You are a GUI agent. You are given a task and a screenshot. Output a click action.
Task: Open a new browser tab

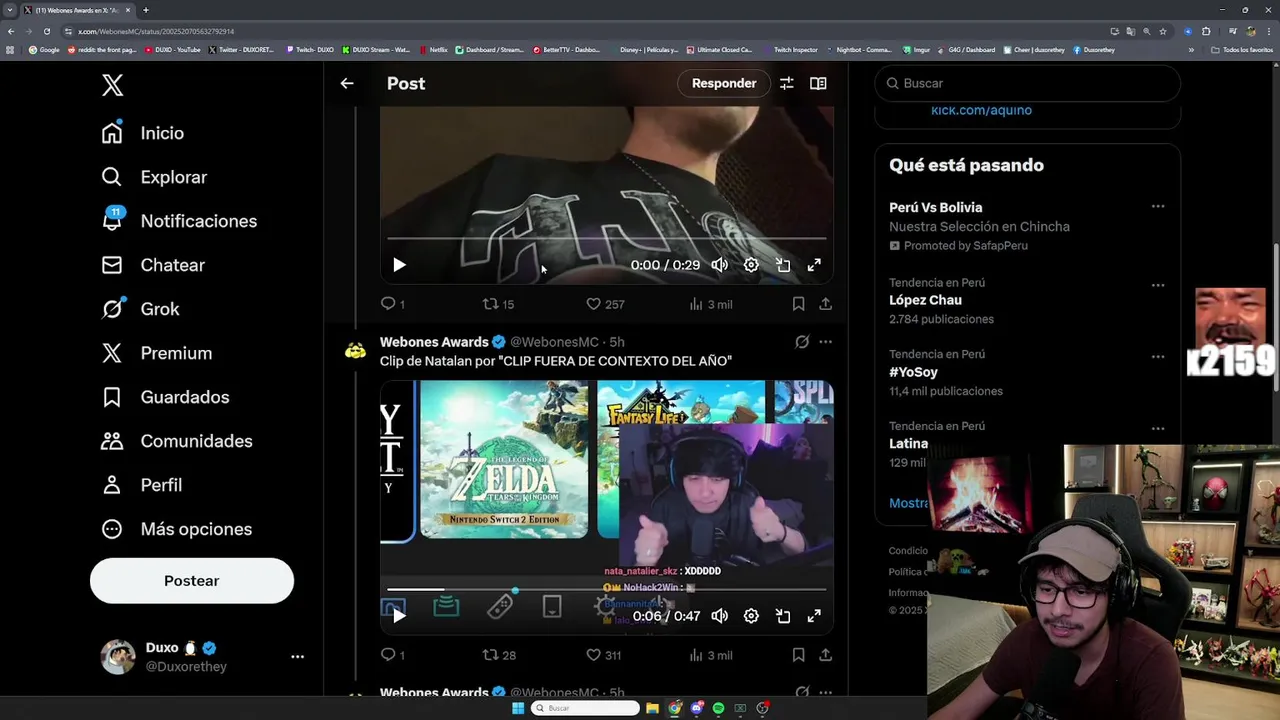coord(146,10)
